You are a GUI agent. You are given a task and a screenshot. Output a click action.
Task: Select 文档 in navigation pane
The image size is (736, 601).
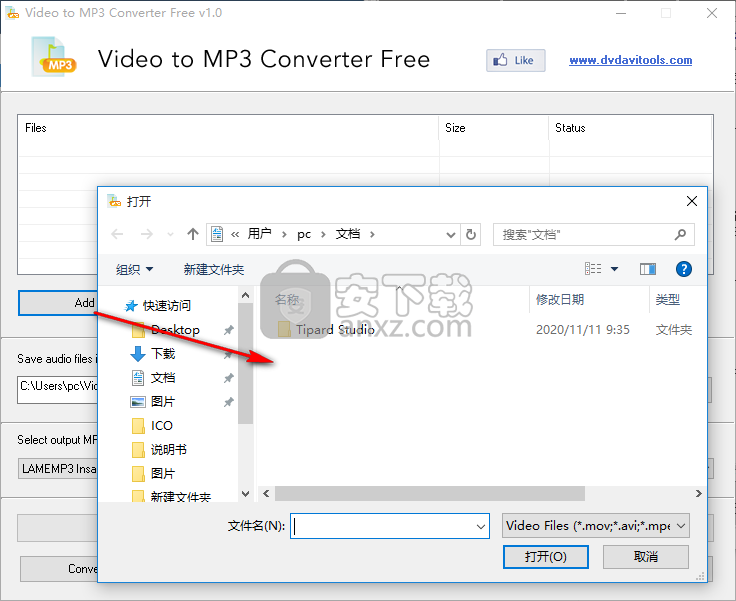(163, 378)
